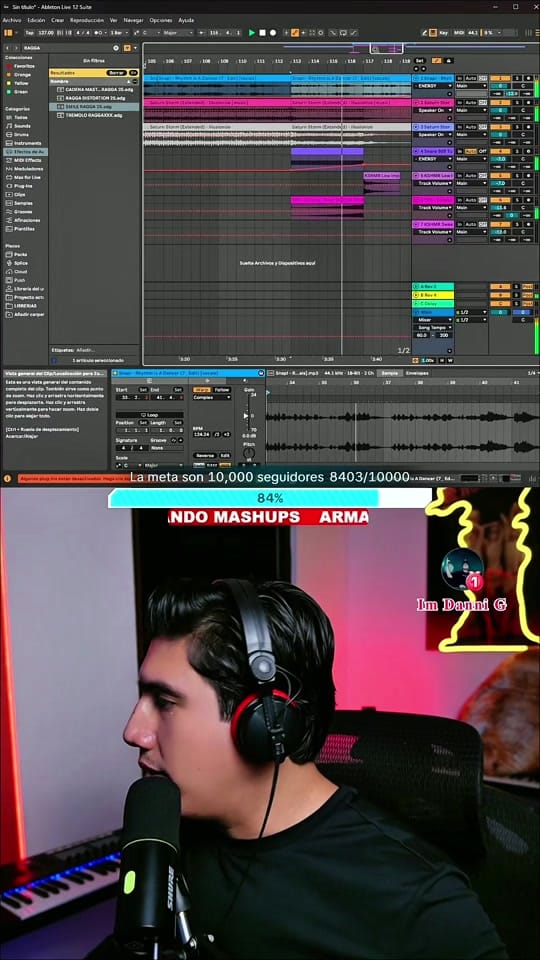Open Song Tempo chooser on Main track
540x960 pixels.
click(x=433, y=328)
